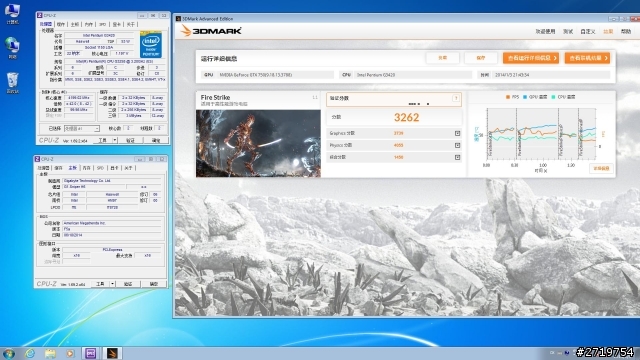
Task: Open Windows Media Player from taskbar
Action: point(70,353)
